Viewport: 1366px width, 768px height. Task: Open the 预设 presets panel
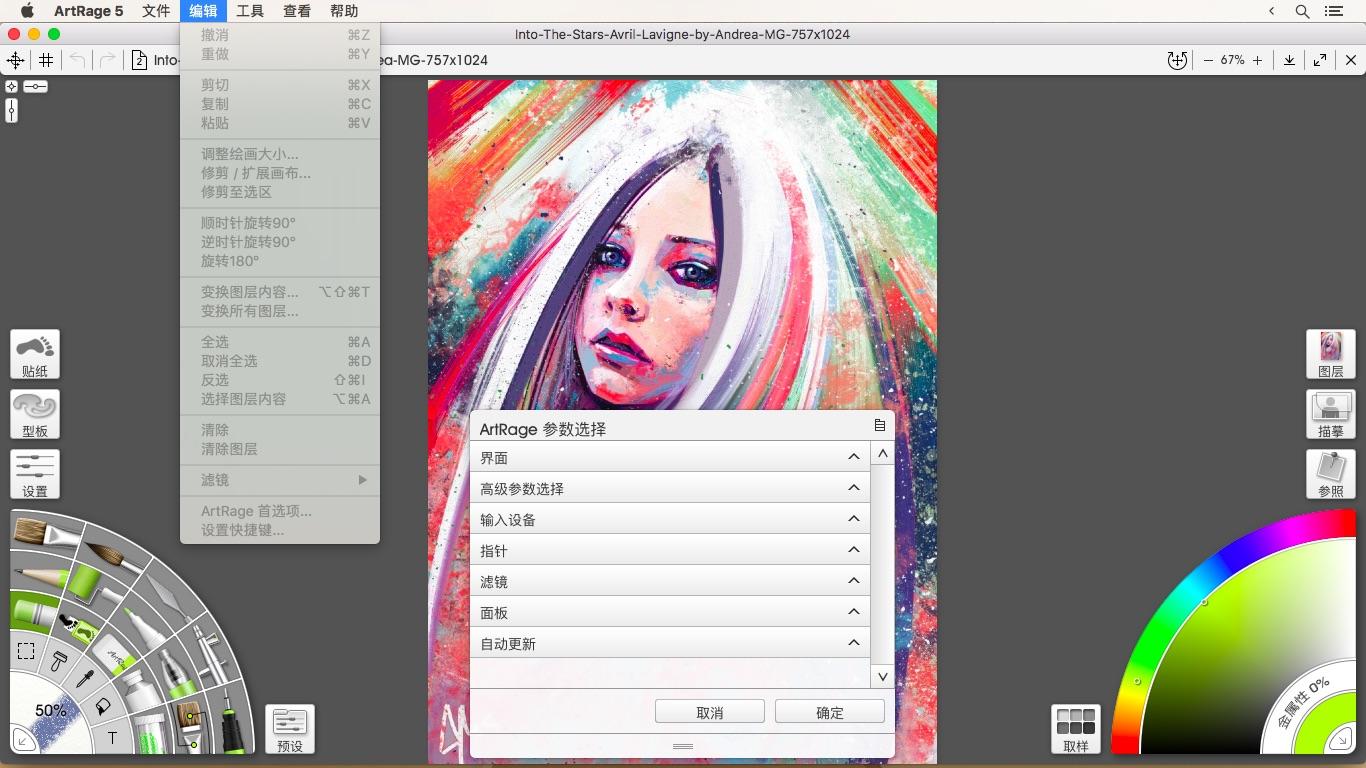coord(290,729)
